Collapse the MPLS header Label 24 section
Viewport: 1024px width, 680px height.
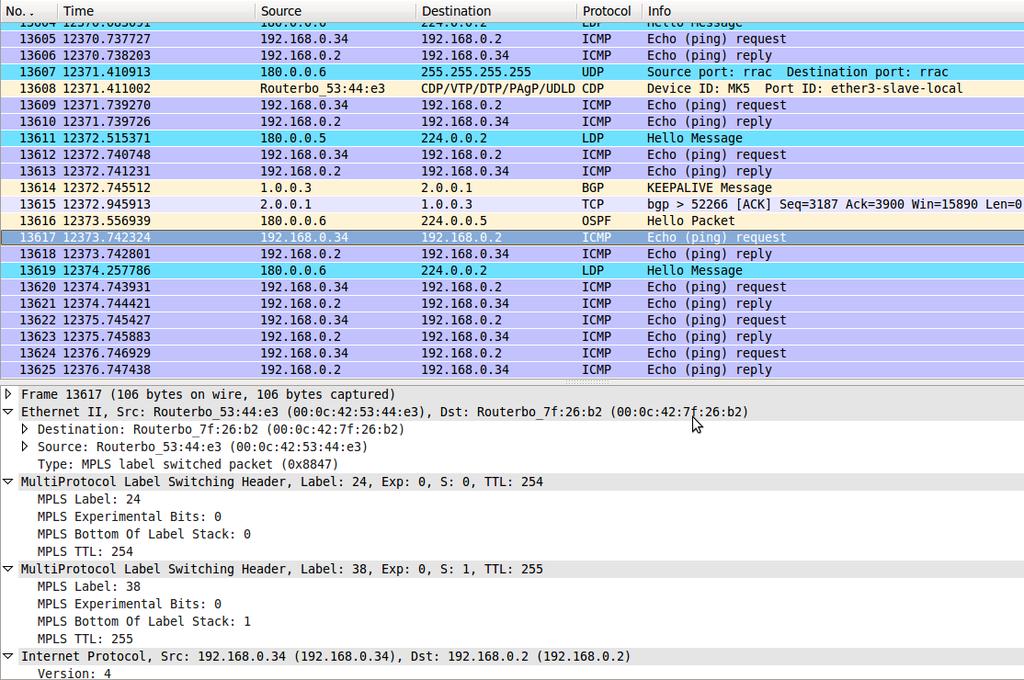(x=8, y=481)
